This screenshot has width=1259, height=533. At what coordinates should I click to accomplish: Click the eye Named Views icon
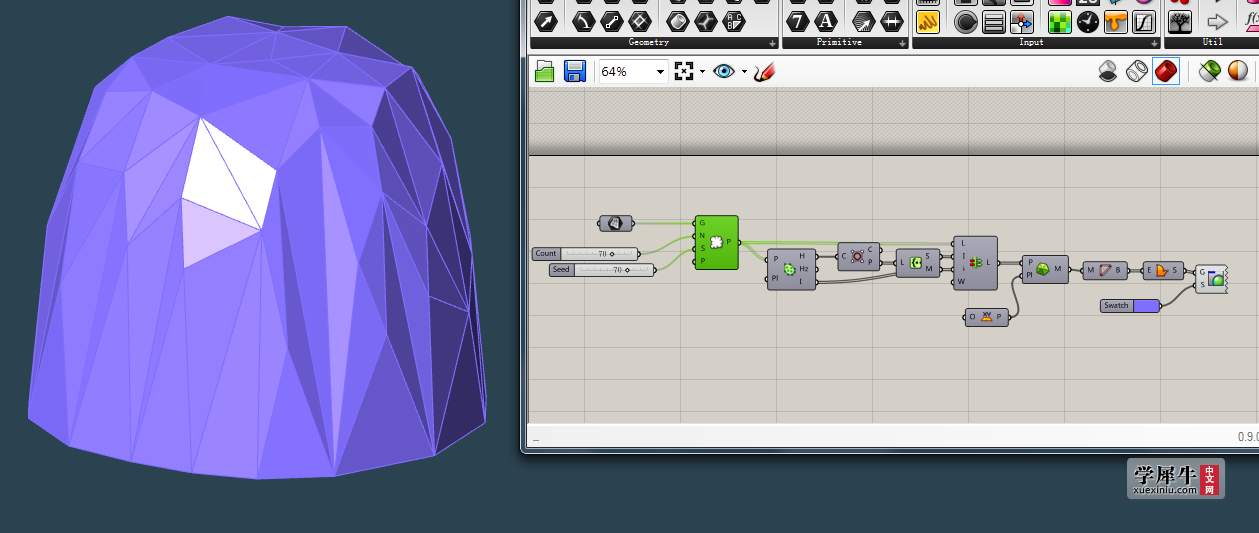724,71
